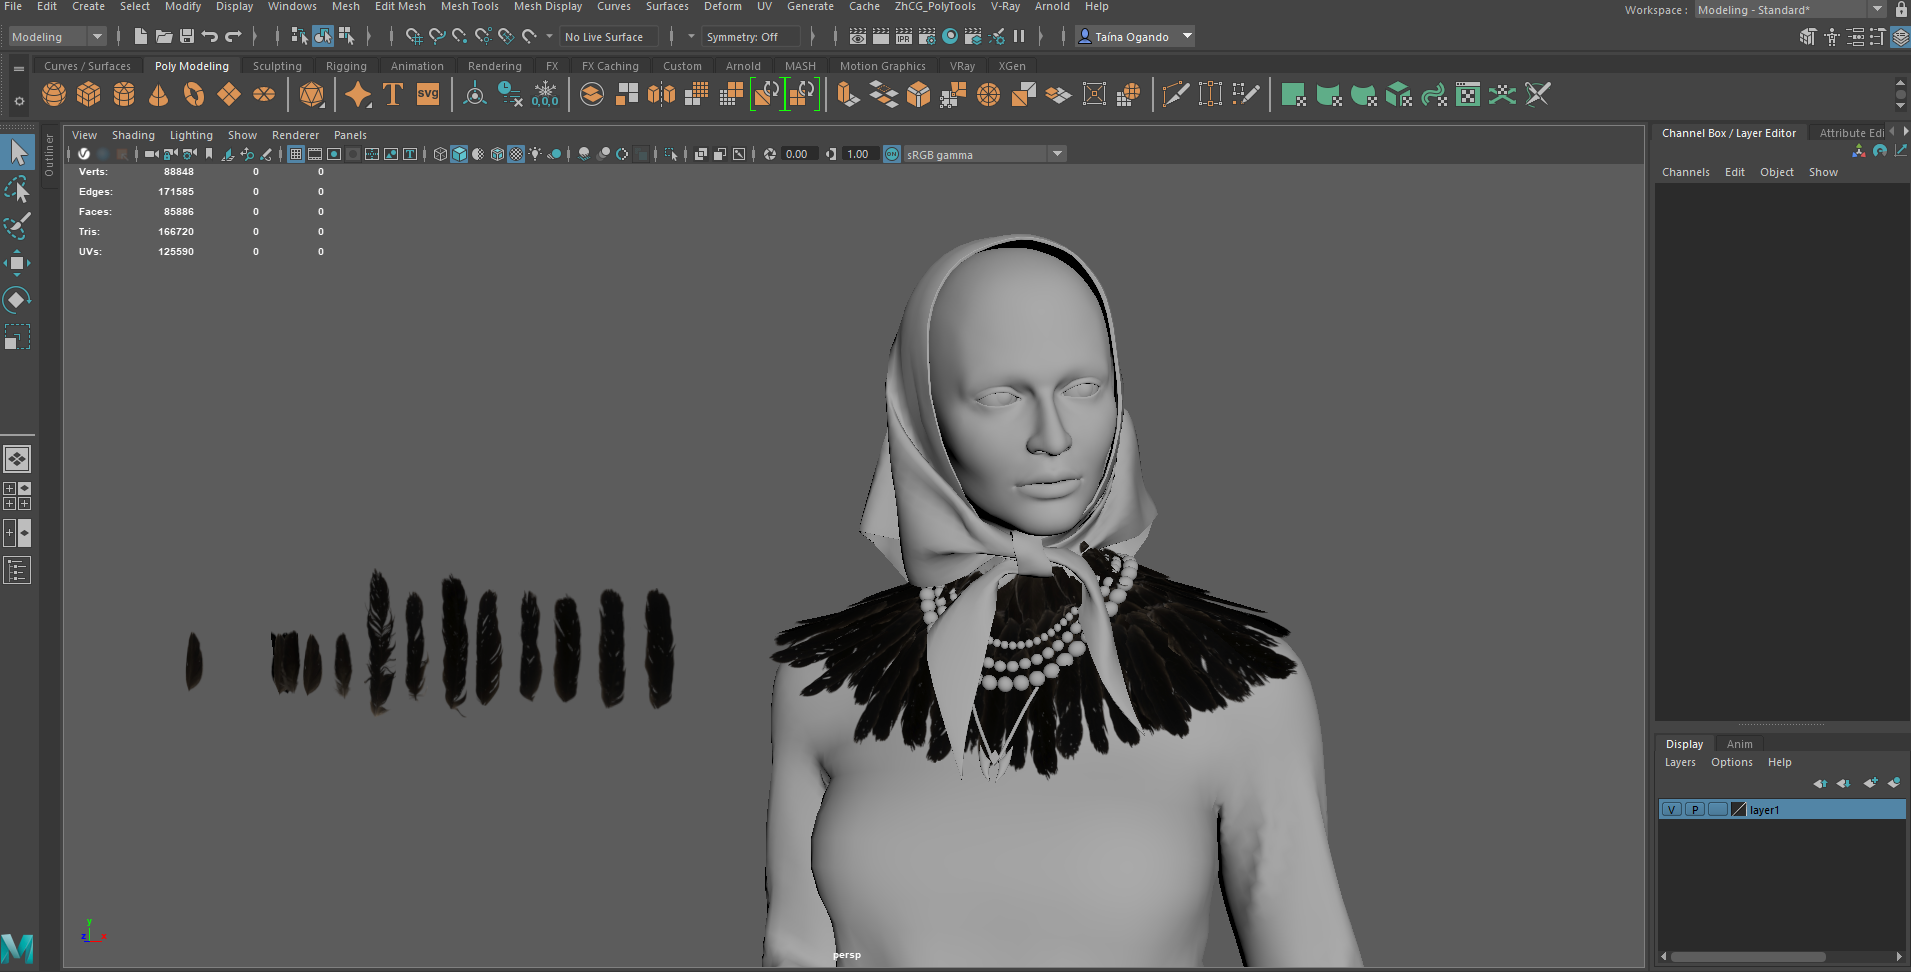1911x972 pixels.
Task: Select the Lasso tool in left toolbox
Action: tap(17, 190)
